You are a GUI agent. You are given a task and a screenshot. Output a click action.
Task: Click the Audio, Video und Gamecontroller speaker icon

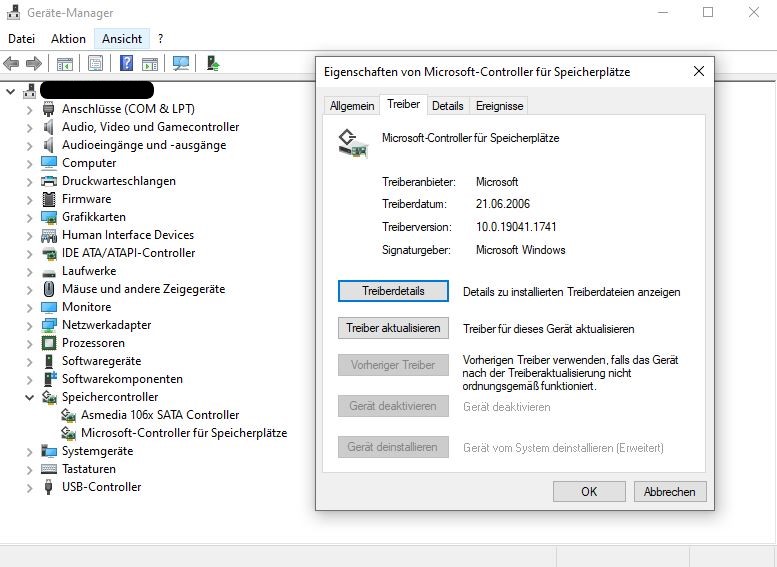point(49,127)
